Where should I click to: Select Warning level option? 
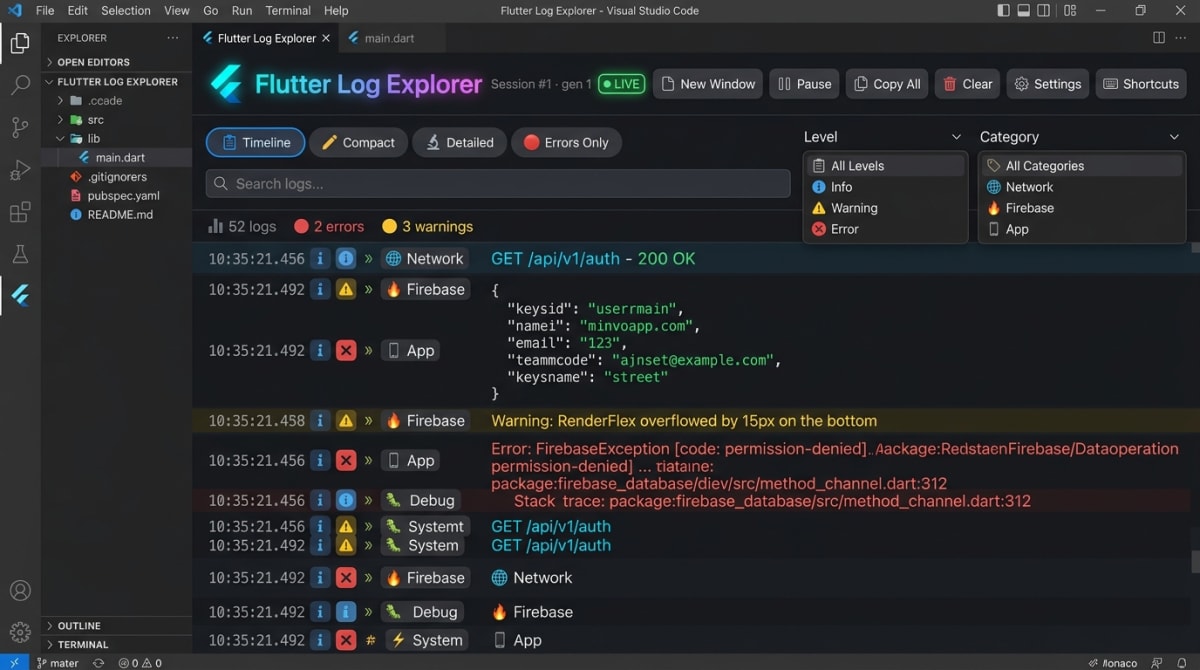pos(886,208)
